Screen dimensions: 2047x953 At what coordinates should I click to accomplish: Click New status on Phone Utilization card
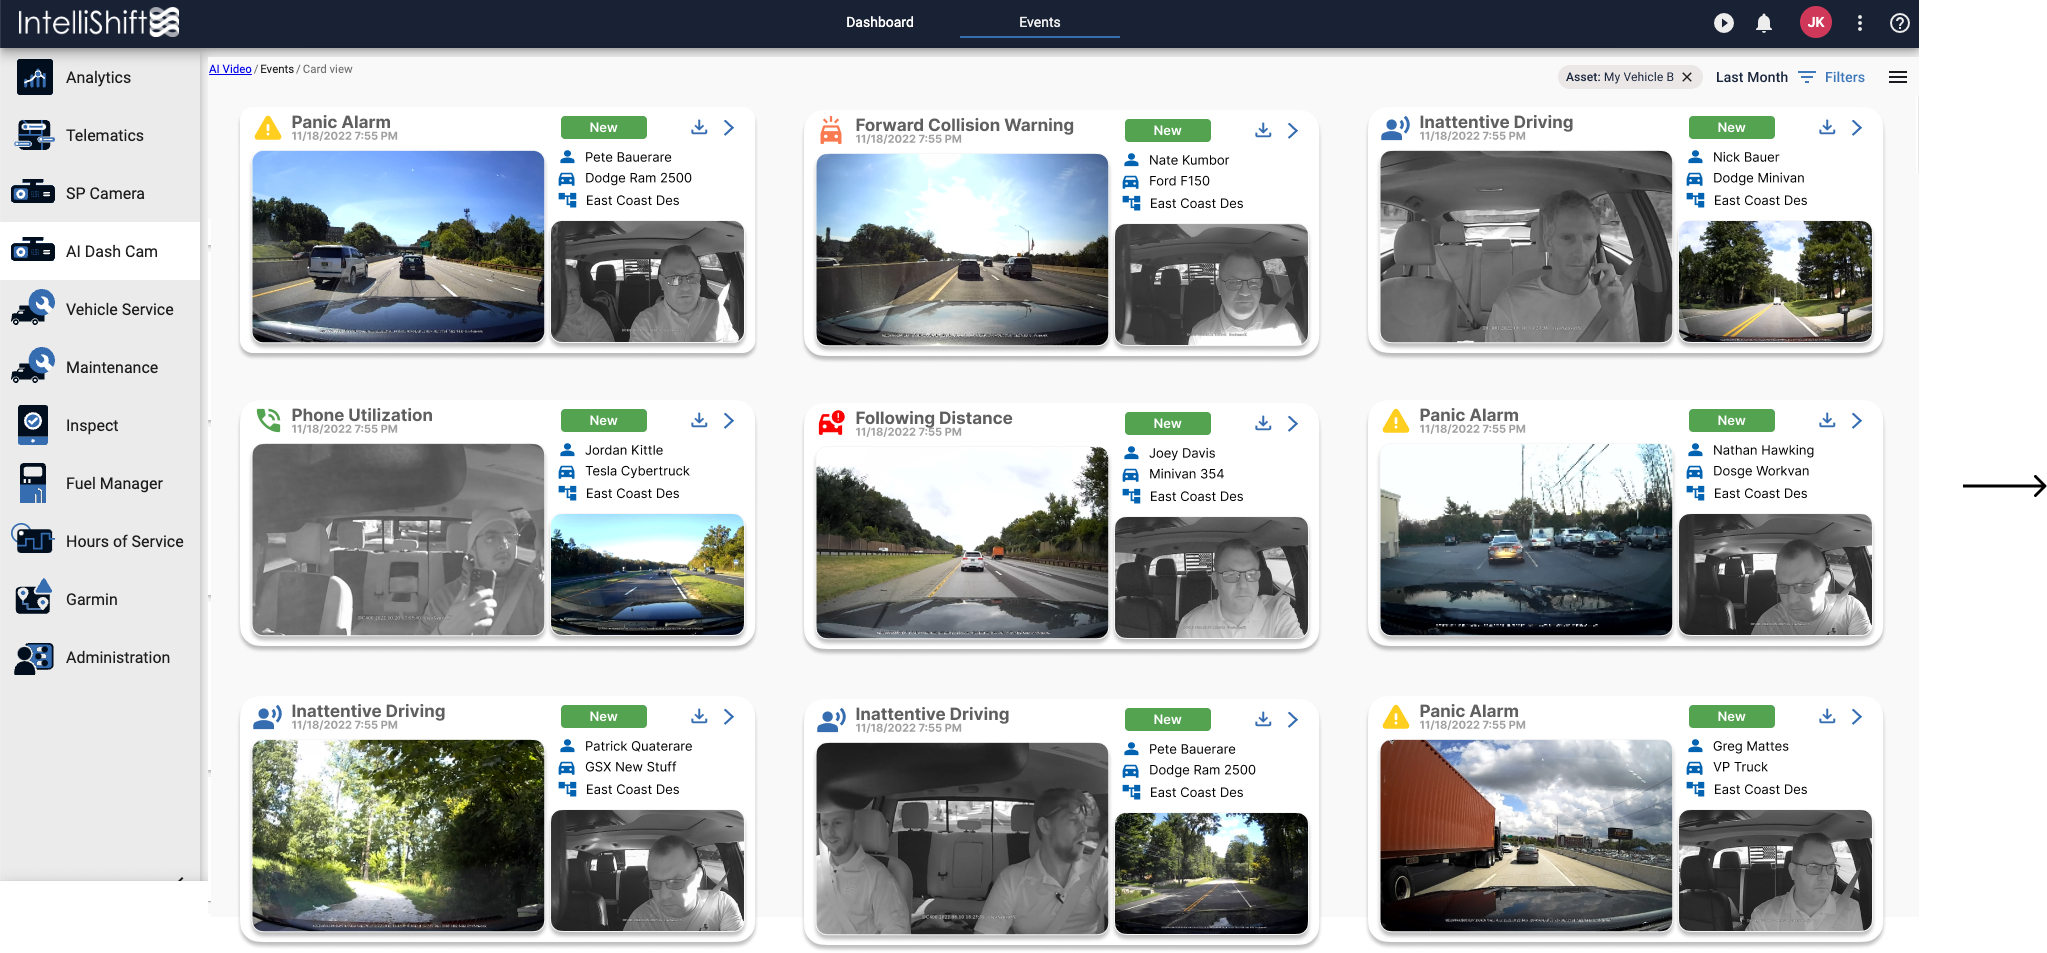pyautogui.click(x=603, y=421)
